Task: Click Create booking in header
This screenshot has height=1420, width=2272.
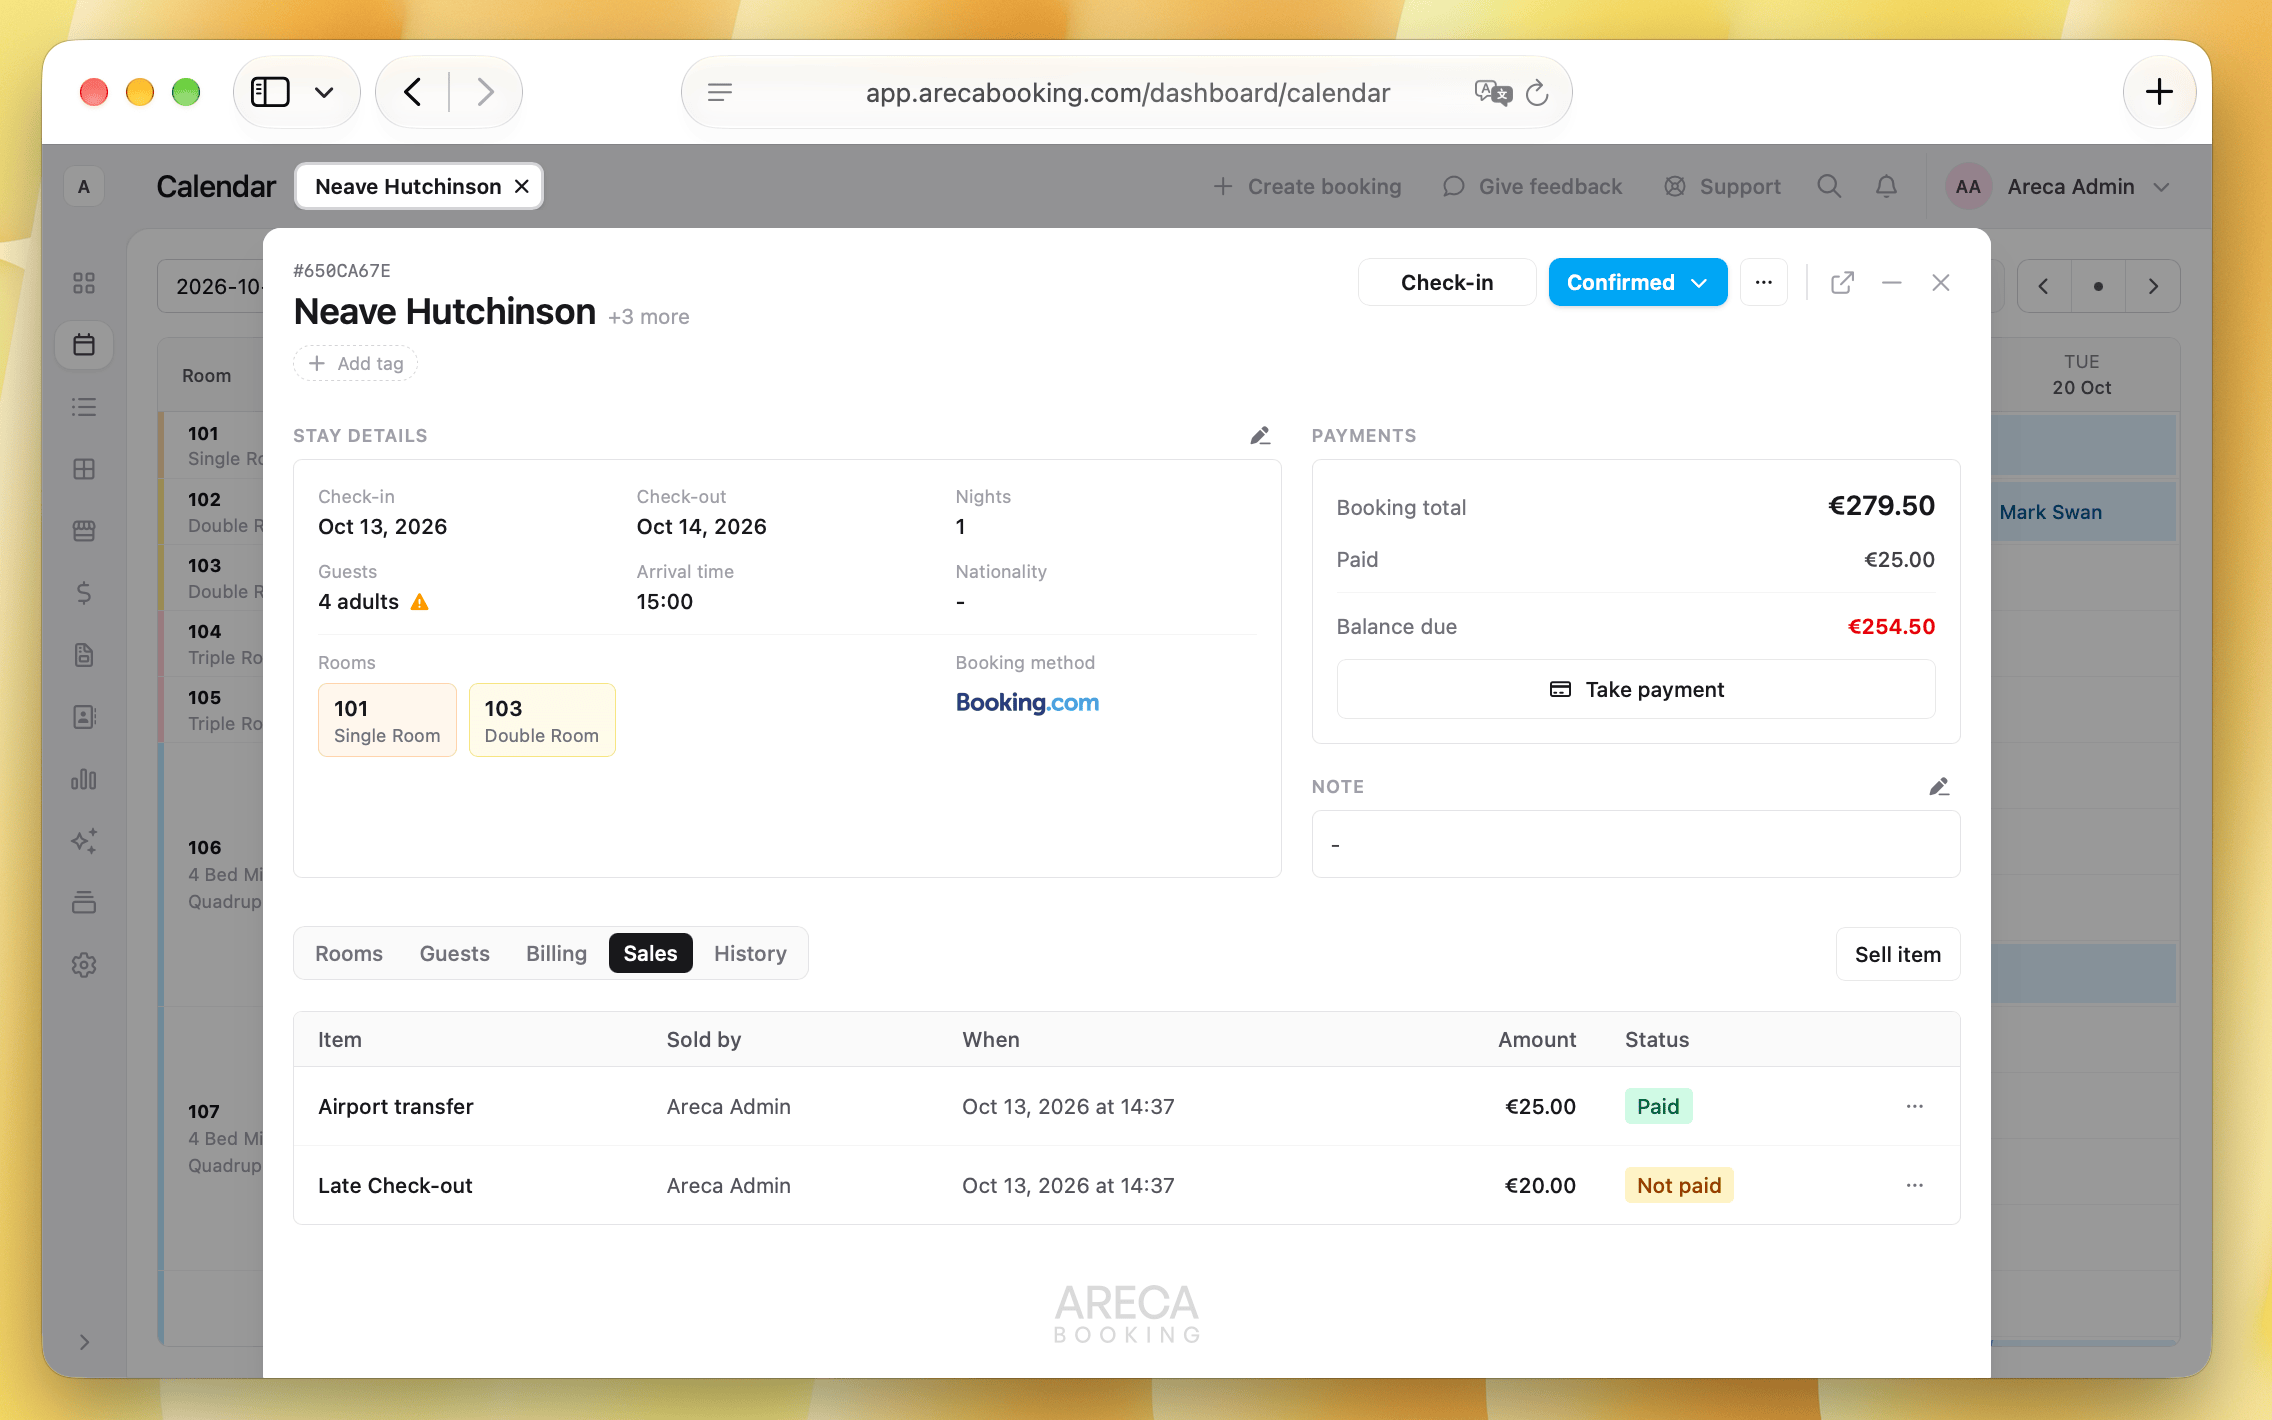Action: 1307,187
